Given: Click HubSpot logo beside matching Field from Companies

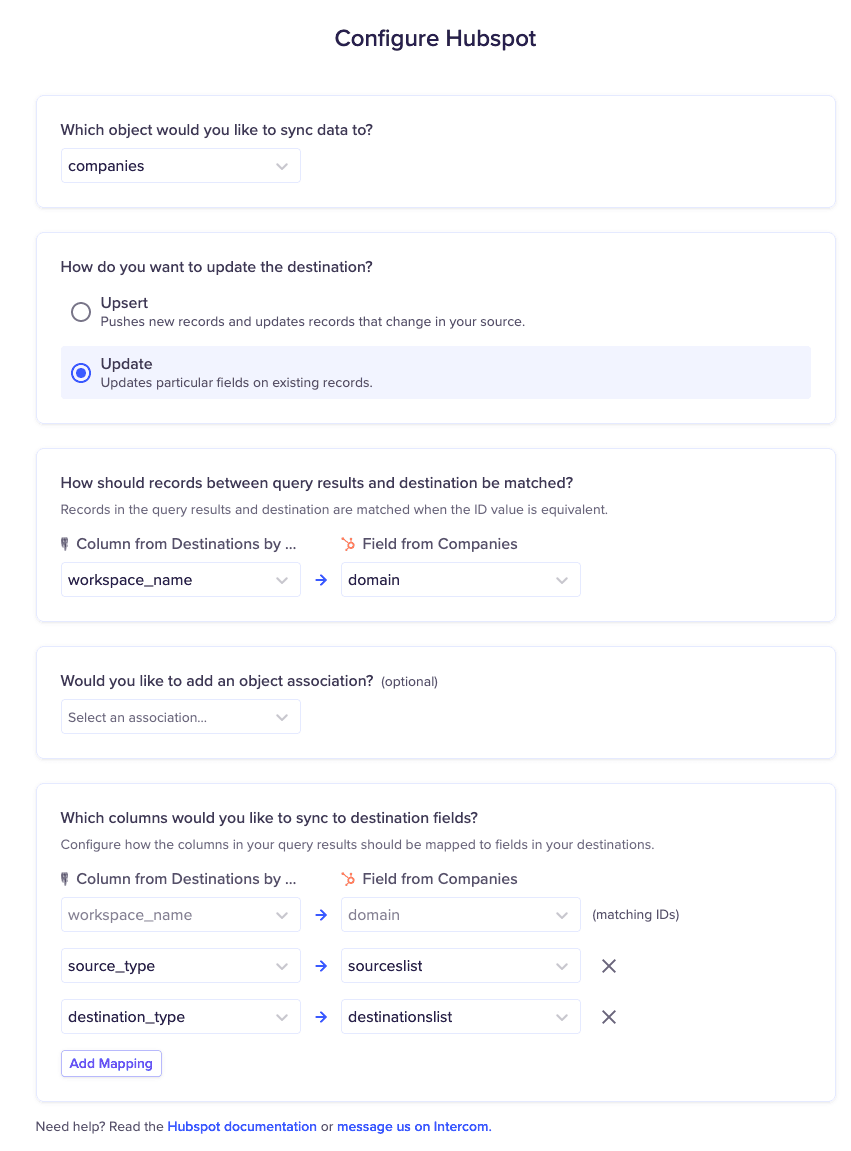Looking at the screenshot, I should [348, 544].
